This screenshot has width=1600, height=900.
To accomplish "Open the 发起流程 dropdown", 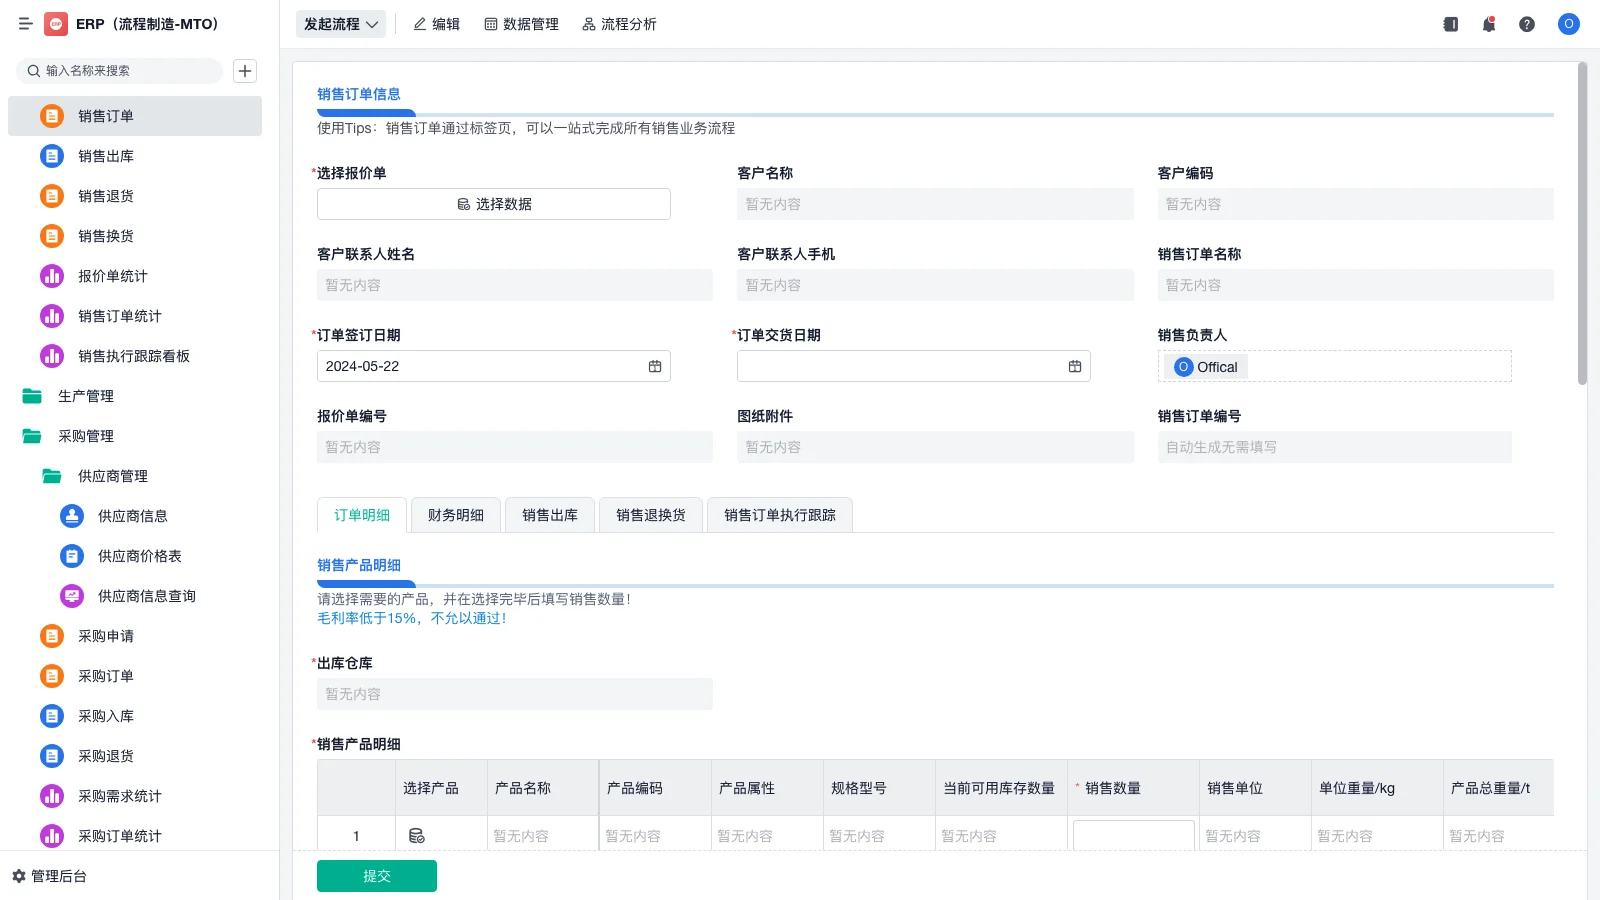I will click(x=341, y=24).
